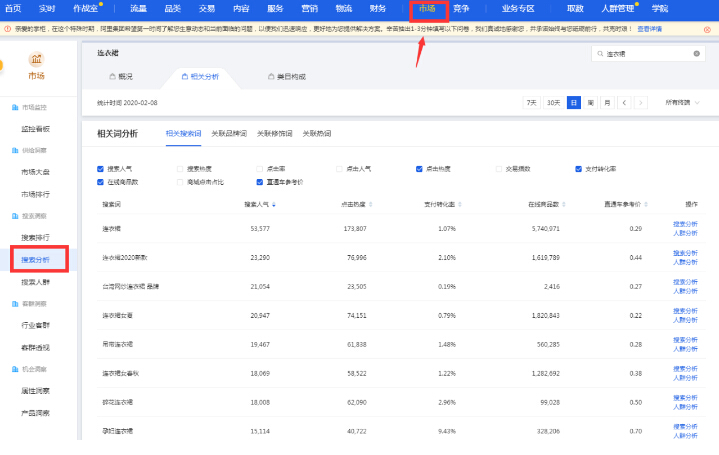Go to next date with right arrow

[x=642, y=102]
